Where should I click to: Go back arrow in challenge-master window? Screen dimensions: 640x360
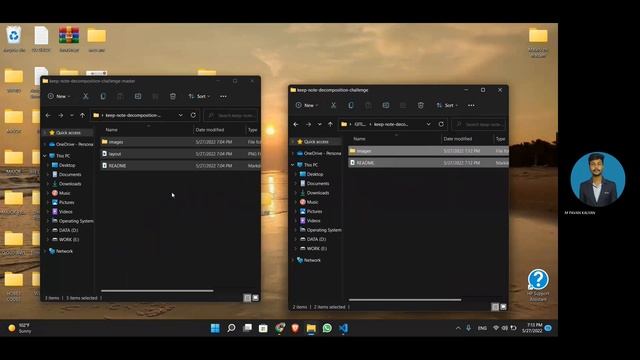pos(48,116)
